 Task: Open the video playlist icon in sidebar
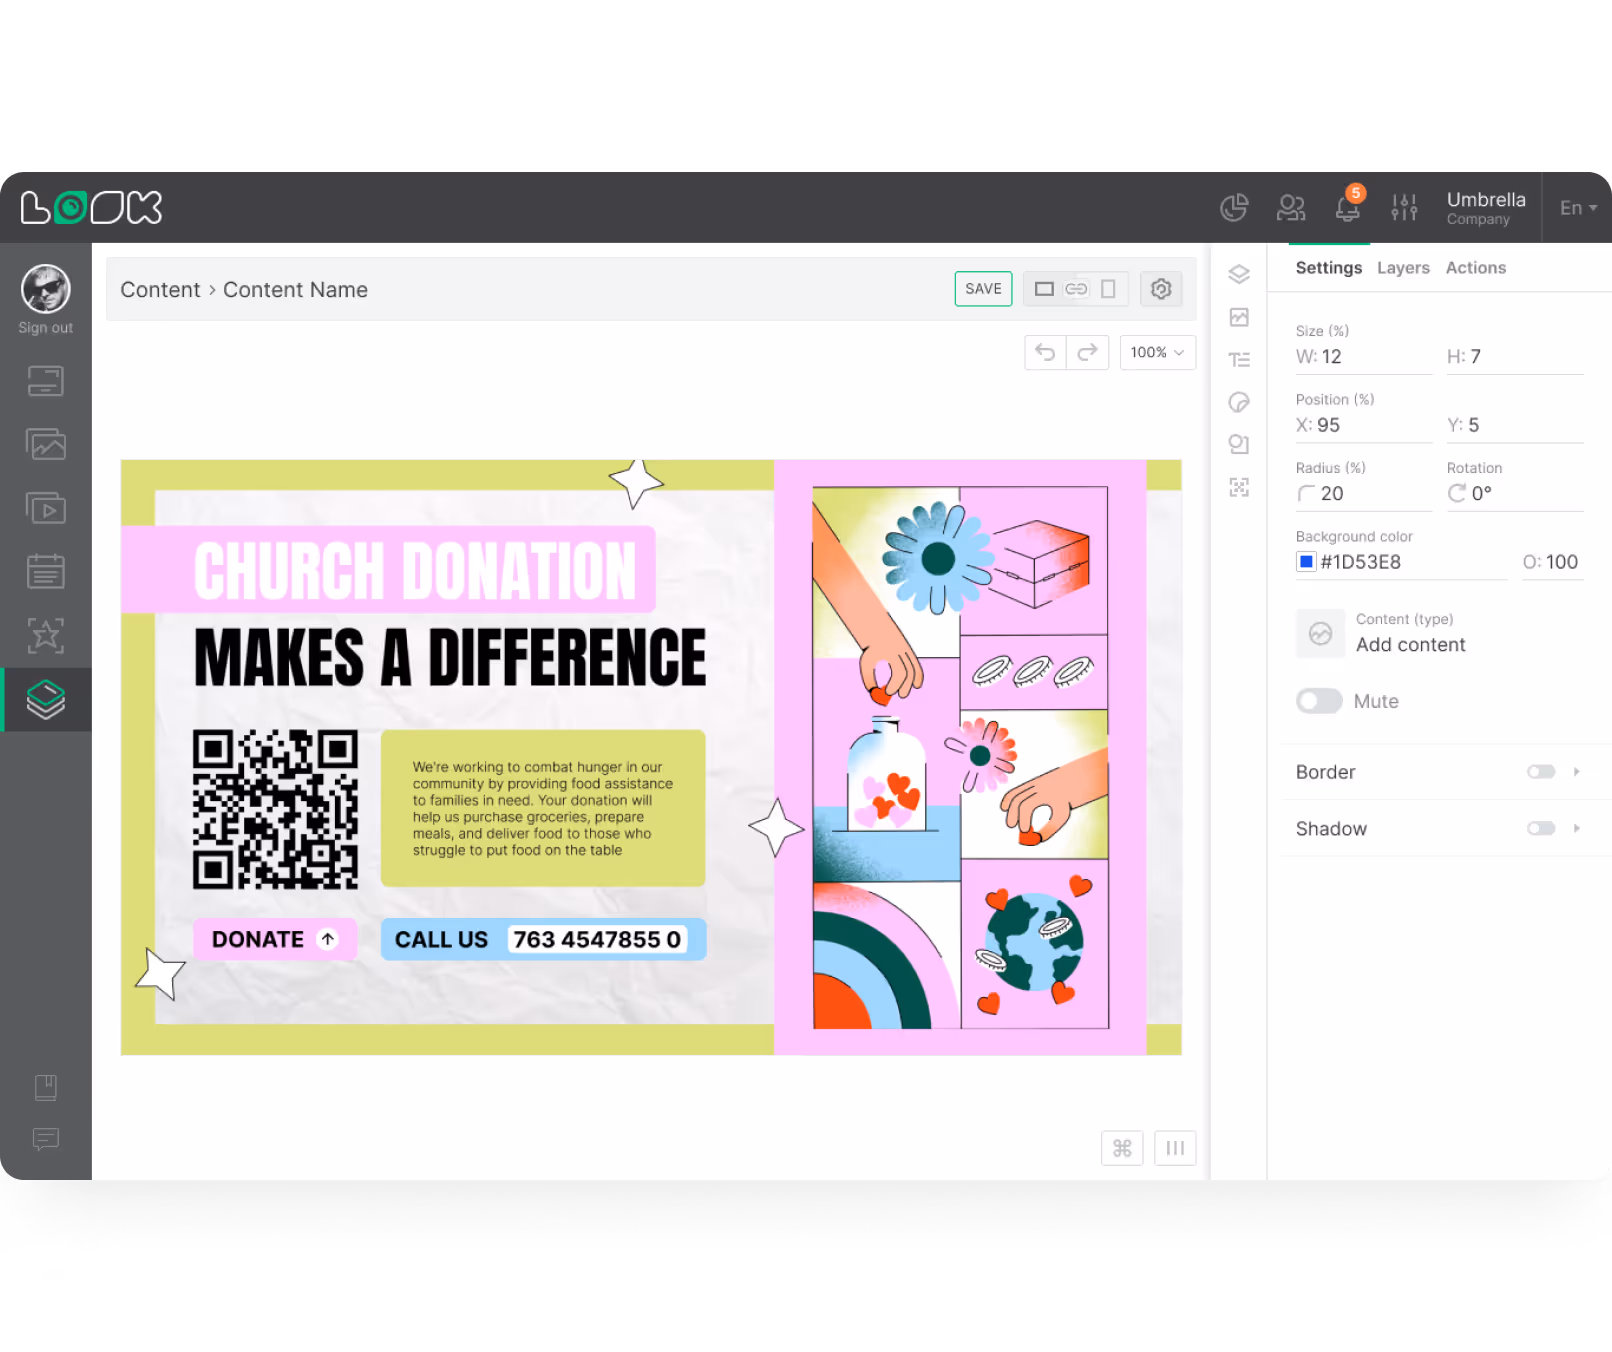pyautogui.click(x=46, y=508)
